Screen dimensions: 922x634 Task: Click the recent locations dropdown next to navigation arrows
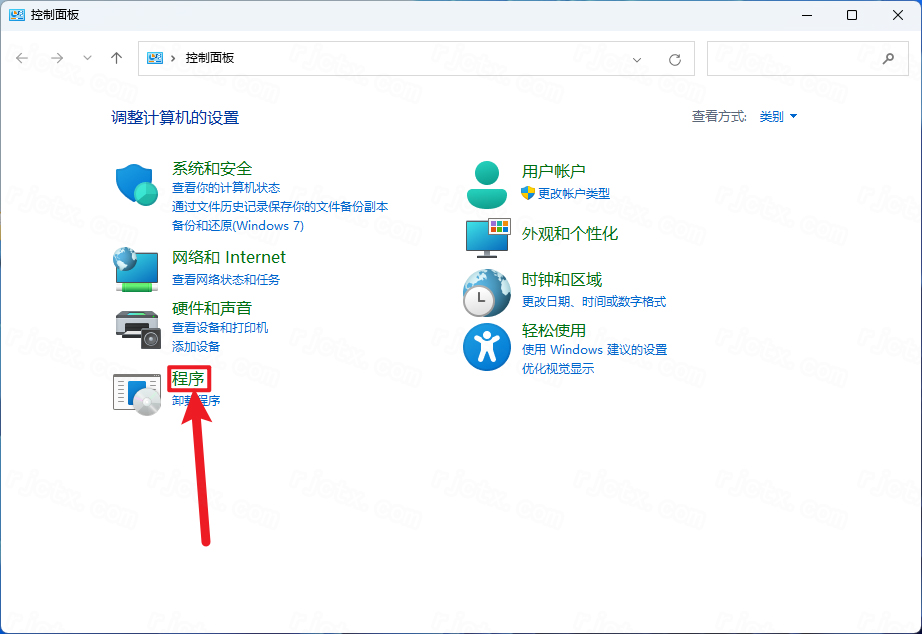87,59
